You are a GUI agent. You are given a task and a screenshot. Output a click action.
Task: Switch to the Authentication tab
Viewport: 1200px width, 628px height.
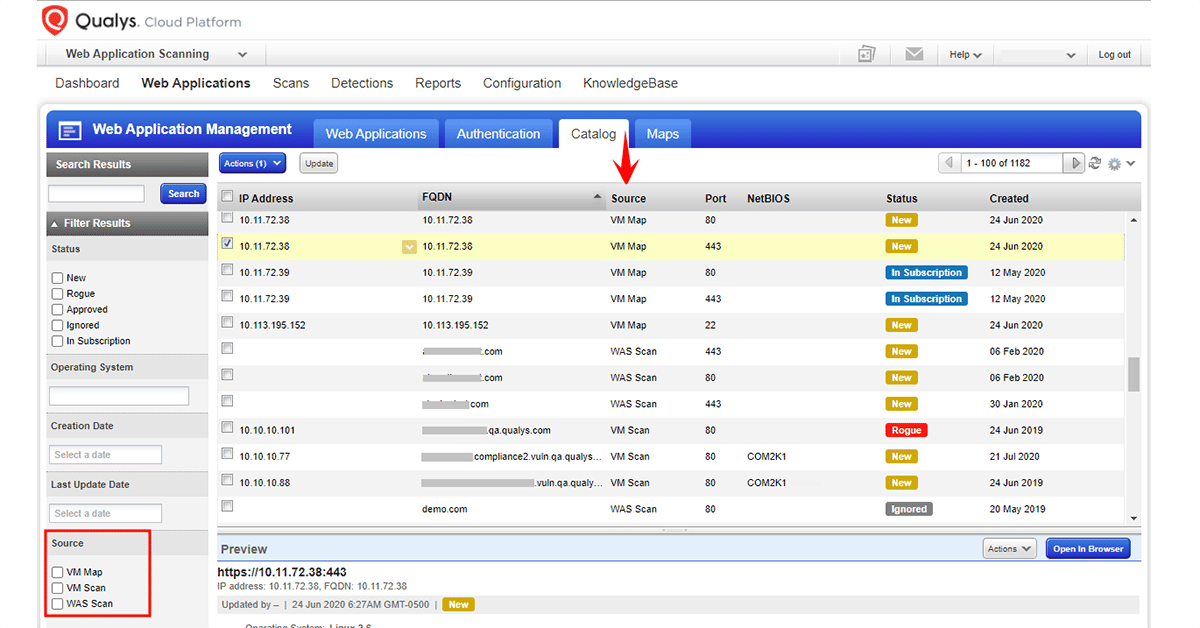[498, 134]
